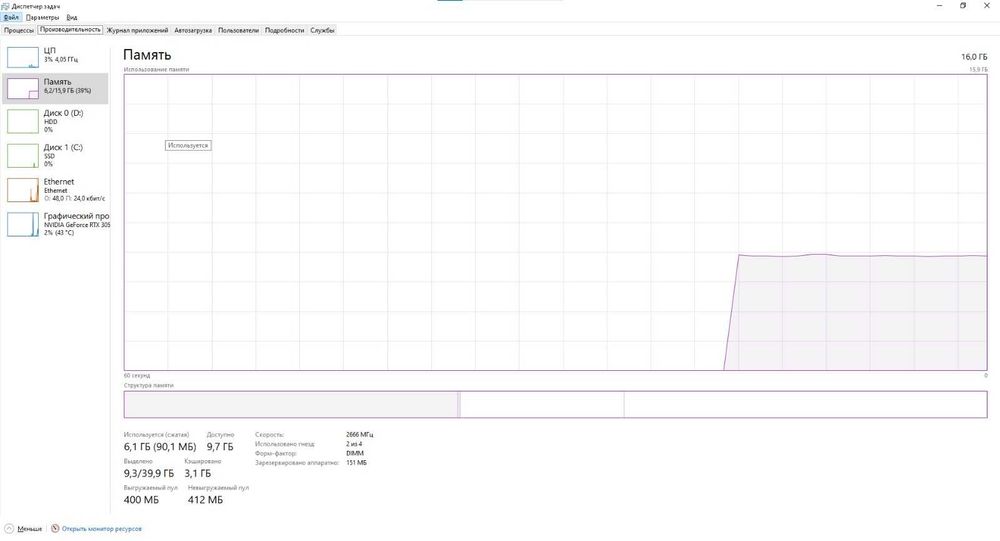Click the Task Manager title bar icon
The image size is (1000, 541).
[x=6, y=6]
